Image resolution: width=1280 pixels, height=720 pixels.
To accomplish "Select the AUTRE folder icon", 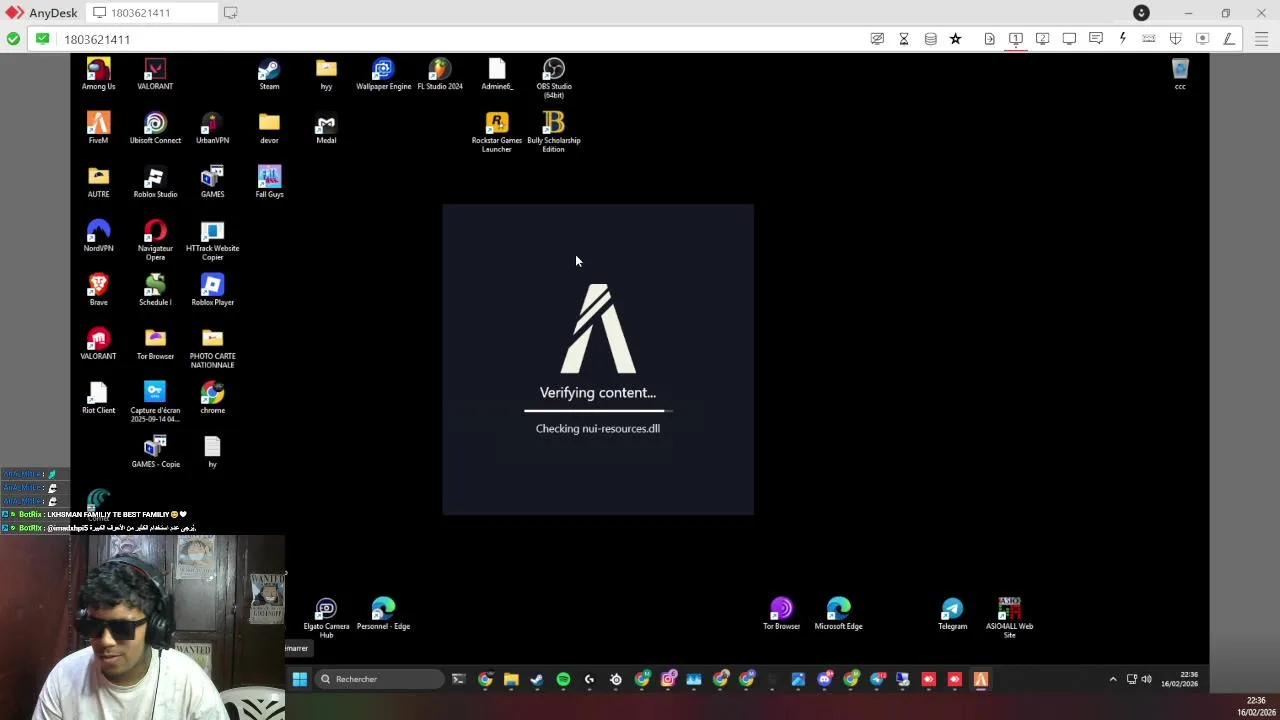I will pyautogui.click(x=98, y=183).
